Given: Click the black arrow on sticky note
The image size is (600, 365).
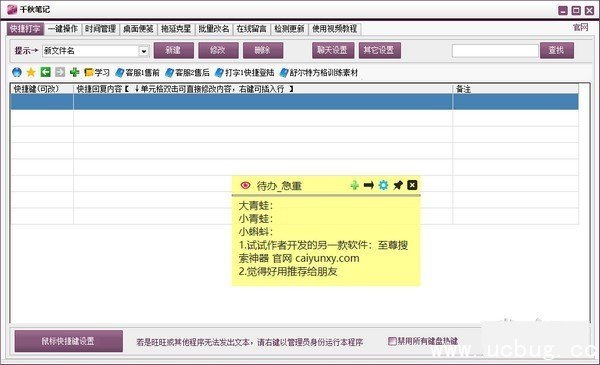Looking at the screenshot, I should [x=368, y=185].
